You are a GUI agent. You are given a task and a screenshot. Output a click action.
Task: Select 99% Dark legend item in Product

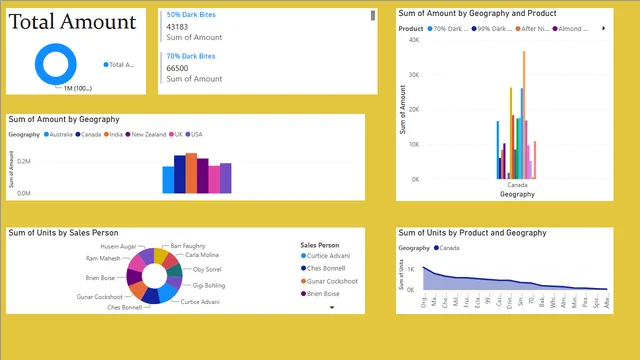point(491,29)
